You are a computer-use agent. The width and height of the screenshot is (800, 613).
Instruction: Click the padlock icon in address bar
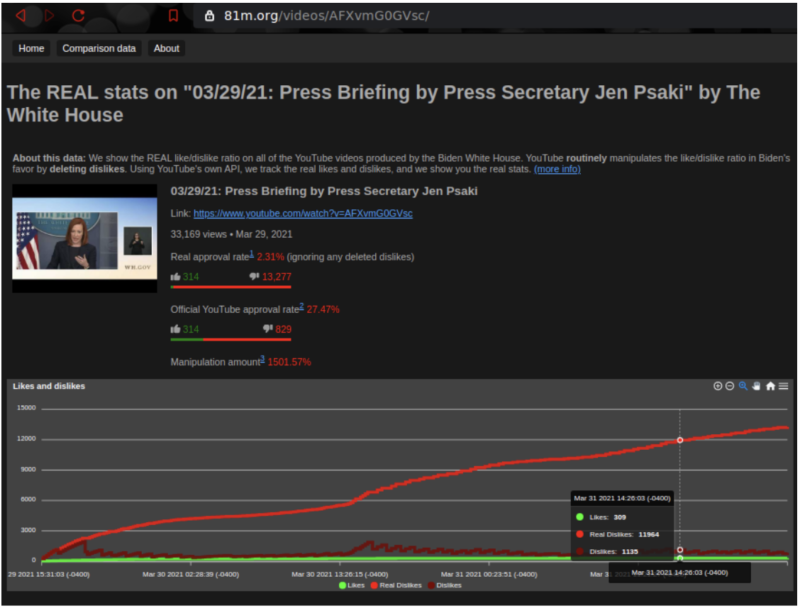click(209, 16)
